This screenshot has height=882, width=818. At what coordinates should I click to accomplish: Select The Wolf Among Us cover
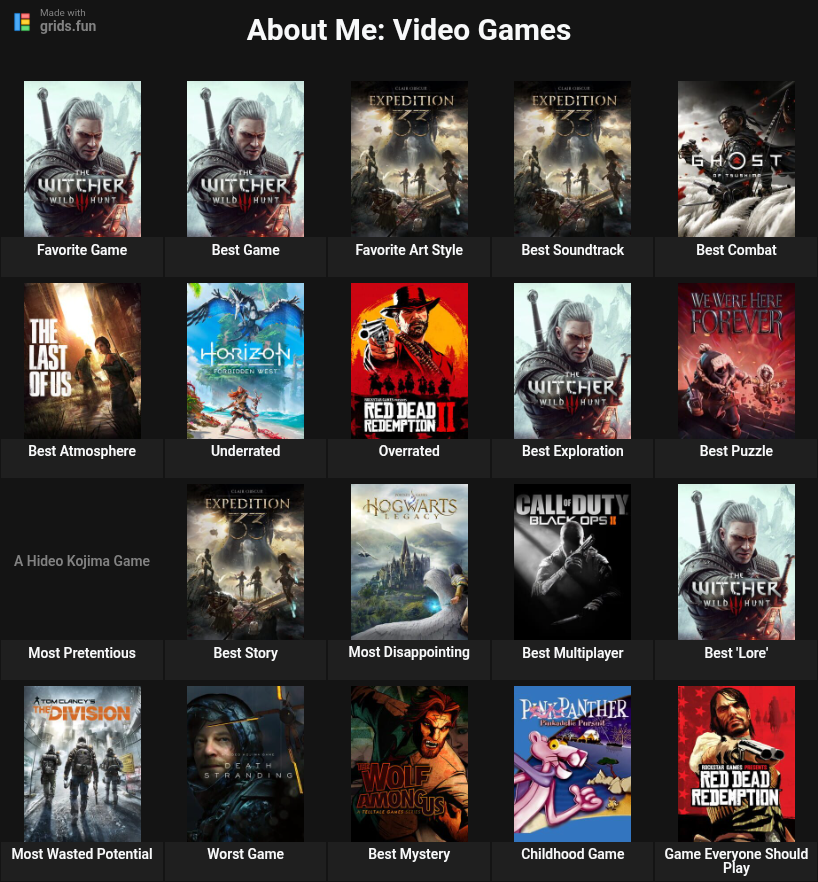409,764
